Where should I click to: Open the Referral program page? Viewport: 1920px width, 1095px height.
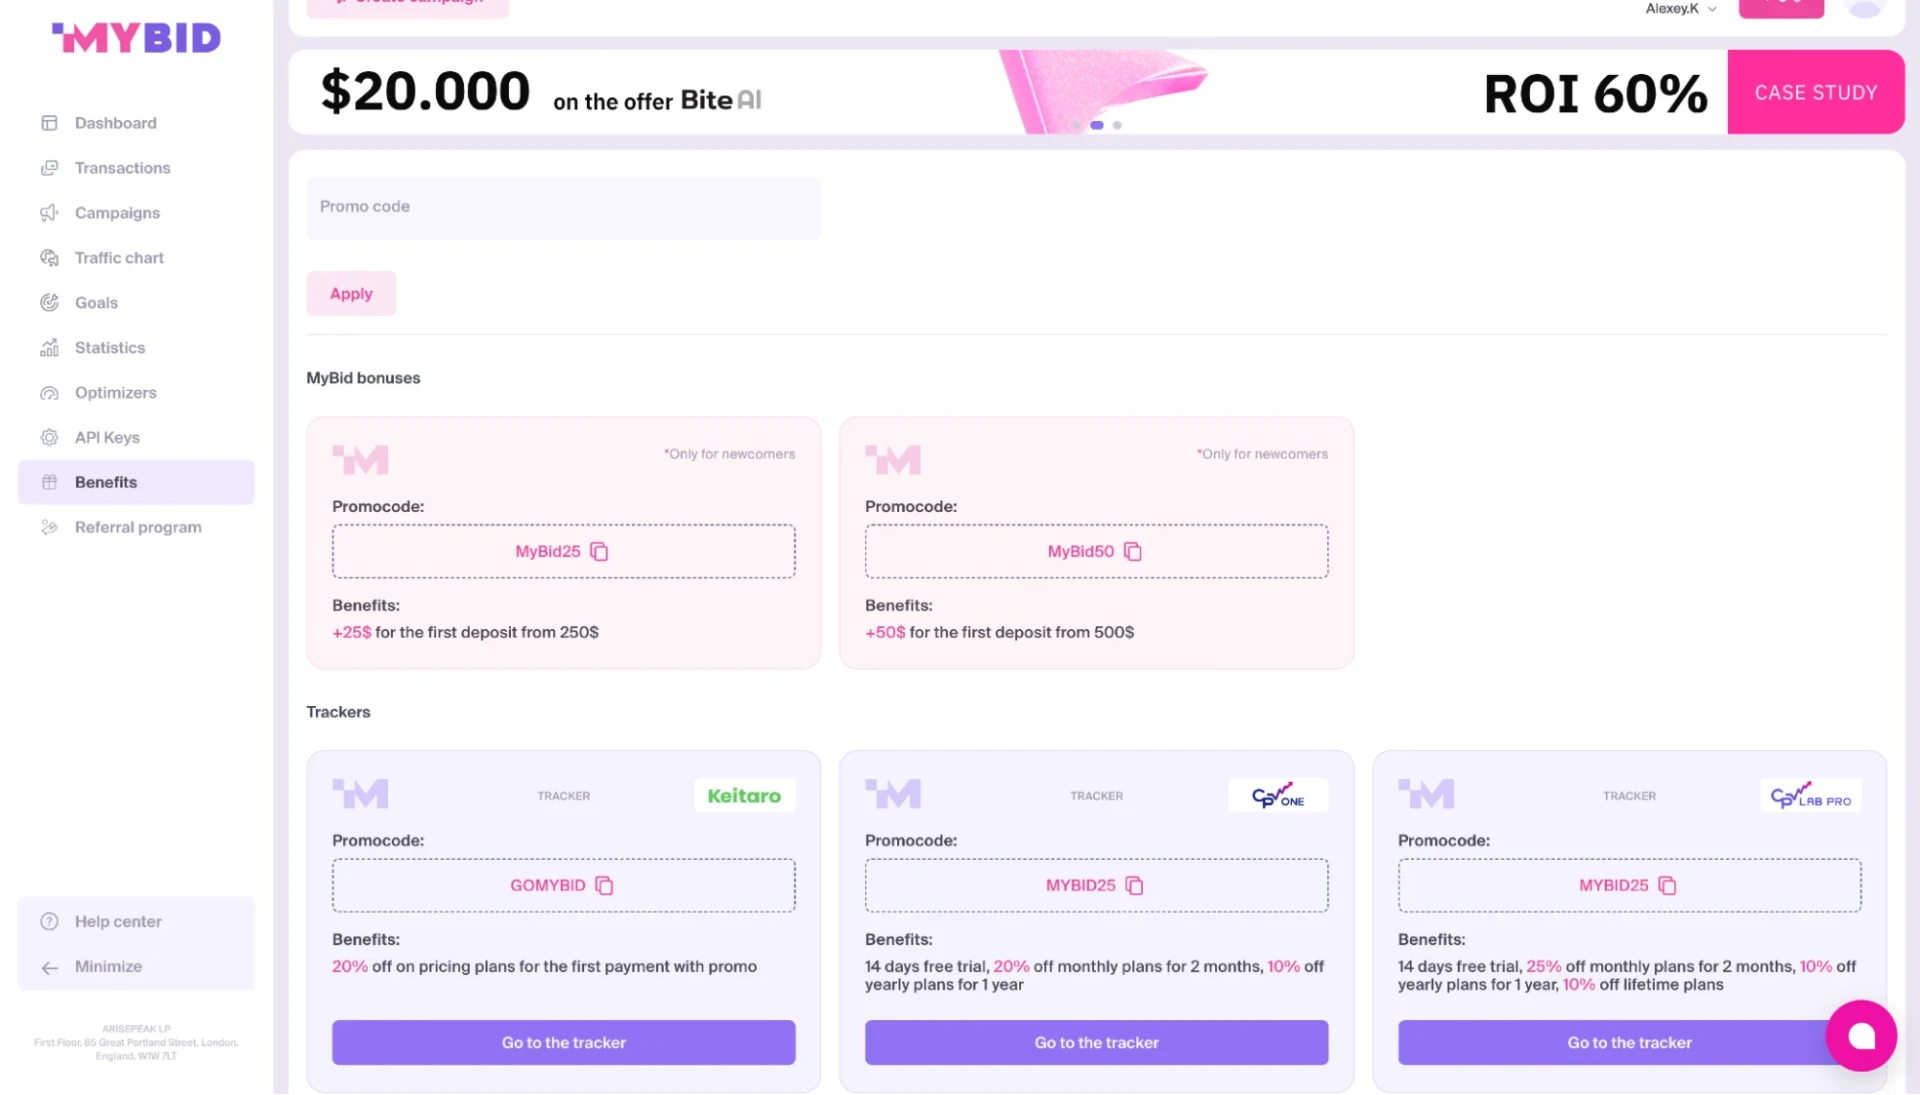[136, 528]
